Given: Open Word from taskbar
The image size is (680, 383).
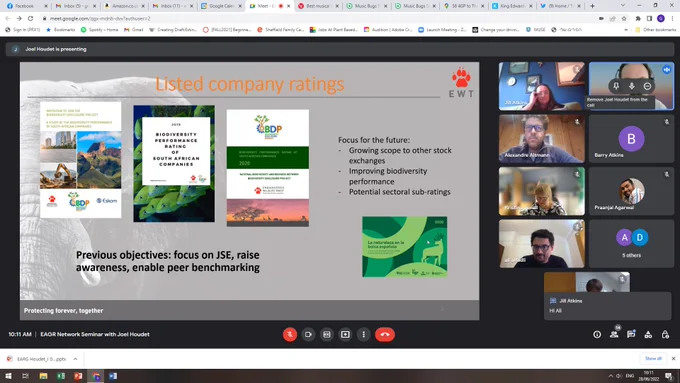Looking at the screenshot, I should pos(113,376).
